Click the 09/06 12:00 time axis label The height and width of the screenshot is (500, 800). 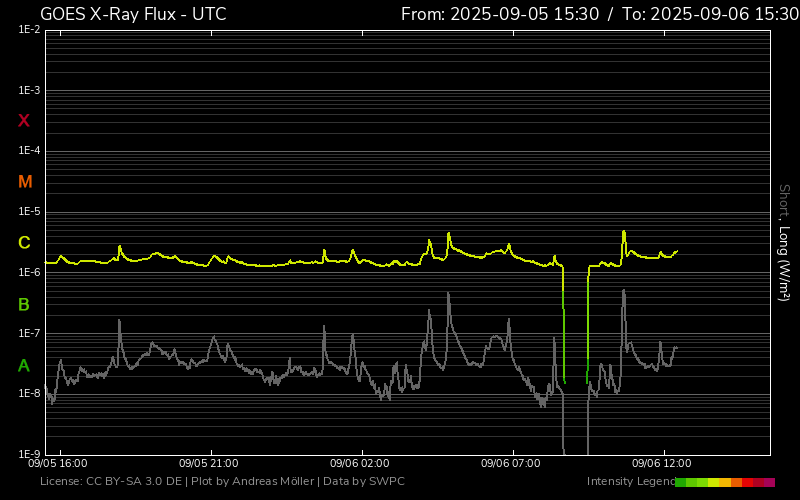point(662,464)
